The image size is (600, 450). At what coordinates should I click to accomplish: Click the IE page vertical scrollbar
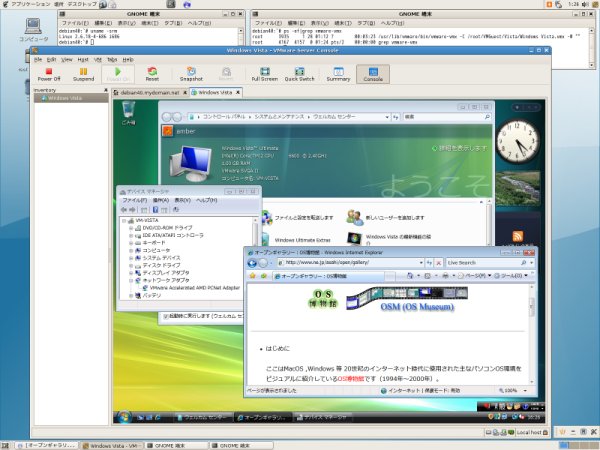(x=532, y=333)
